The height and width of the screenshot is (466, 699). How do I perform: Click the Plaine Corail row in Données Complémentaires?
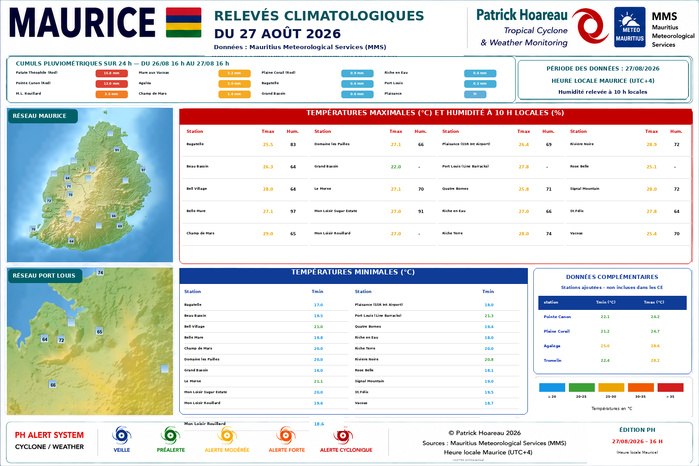[x=612, y=331]
